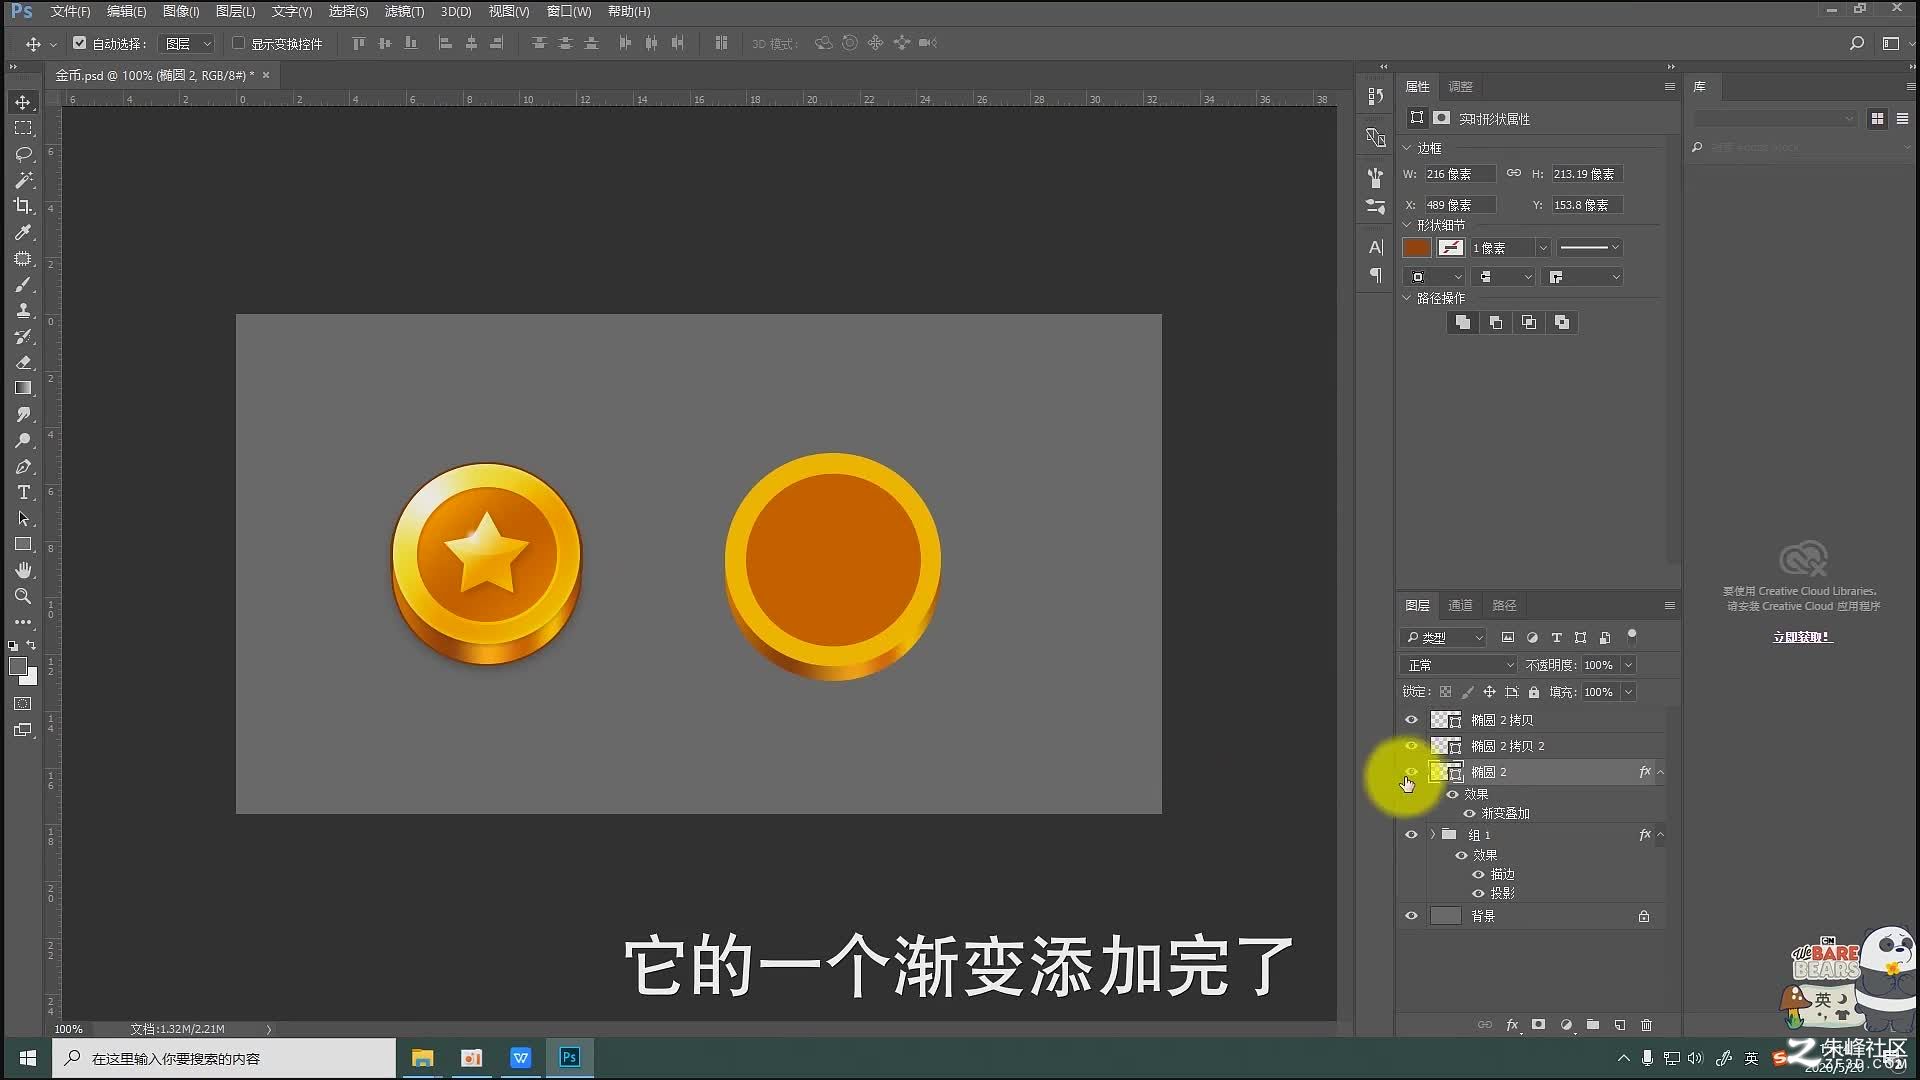
Task: Hide the 背景 layer
Action: pos(1411,916)
